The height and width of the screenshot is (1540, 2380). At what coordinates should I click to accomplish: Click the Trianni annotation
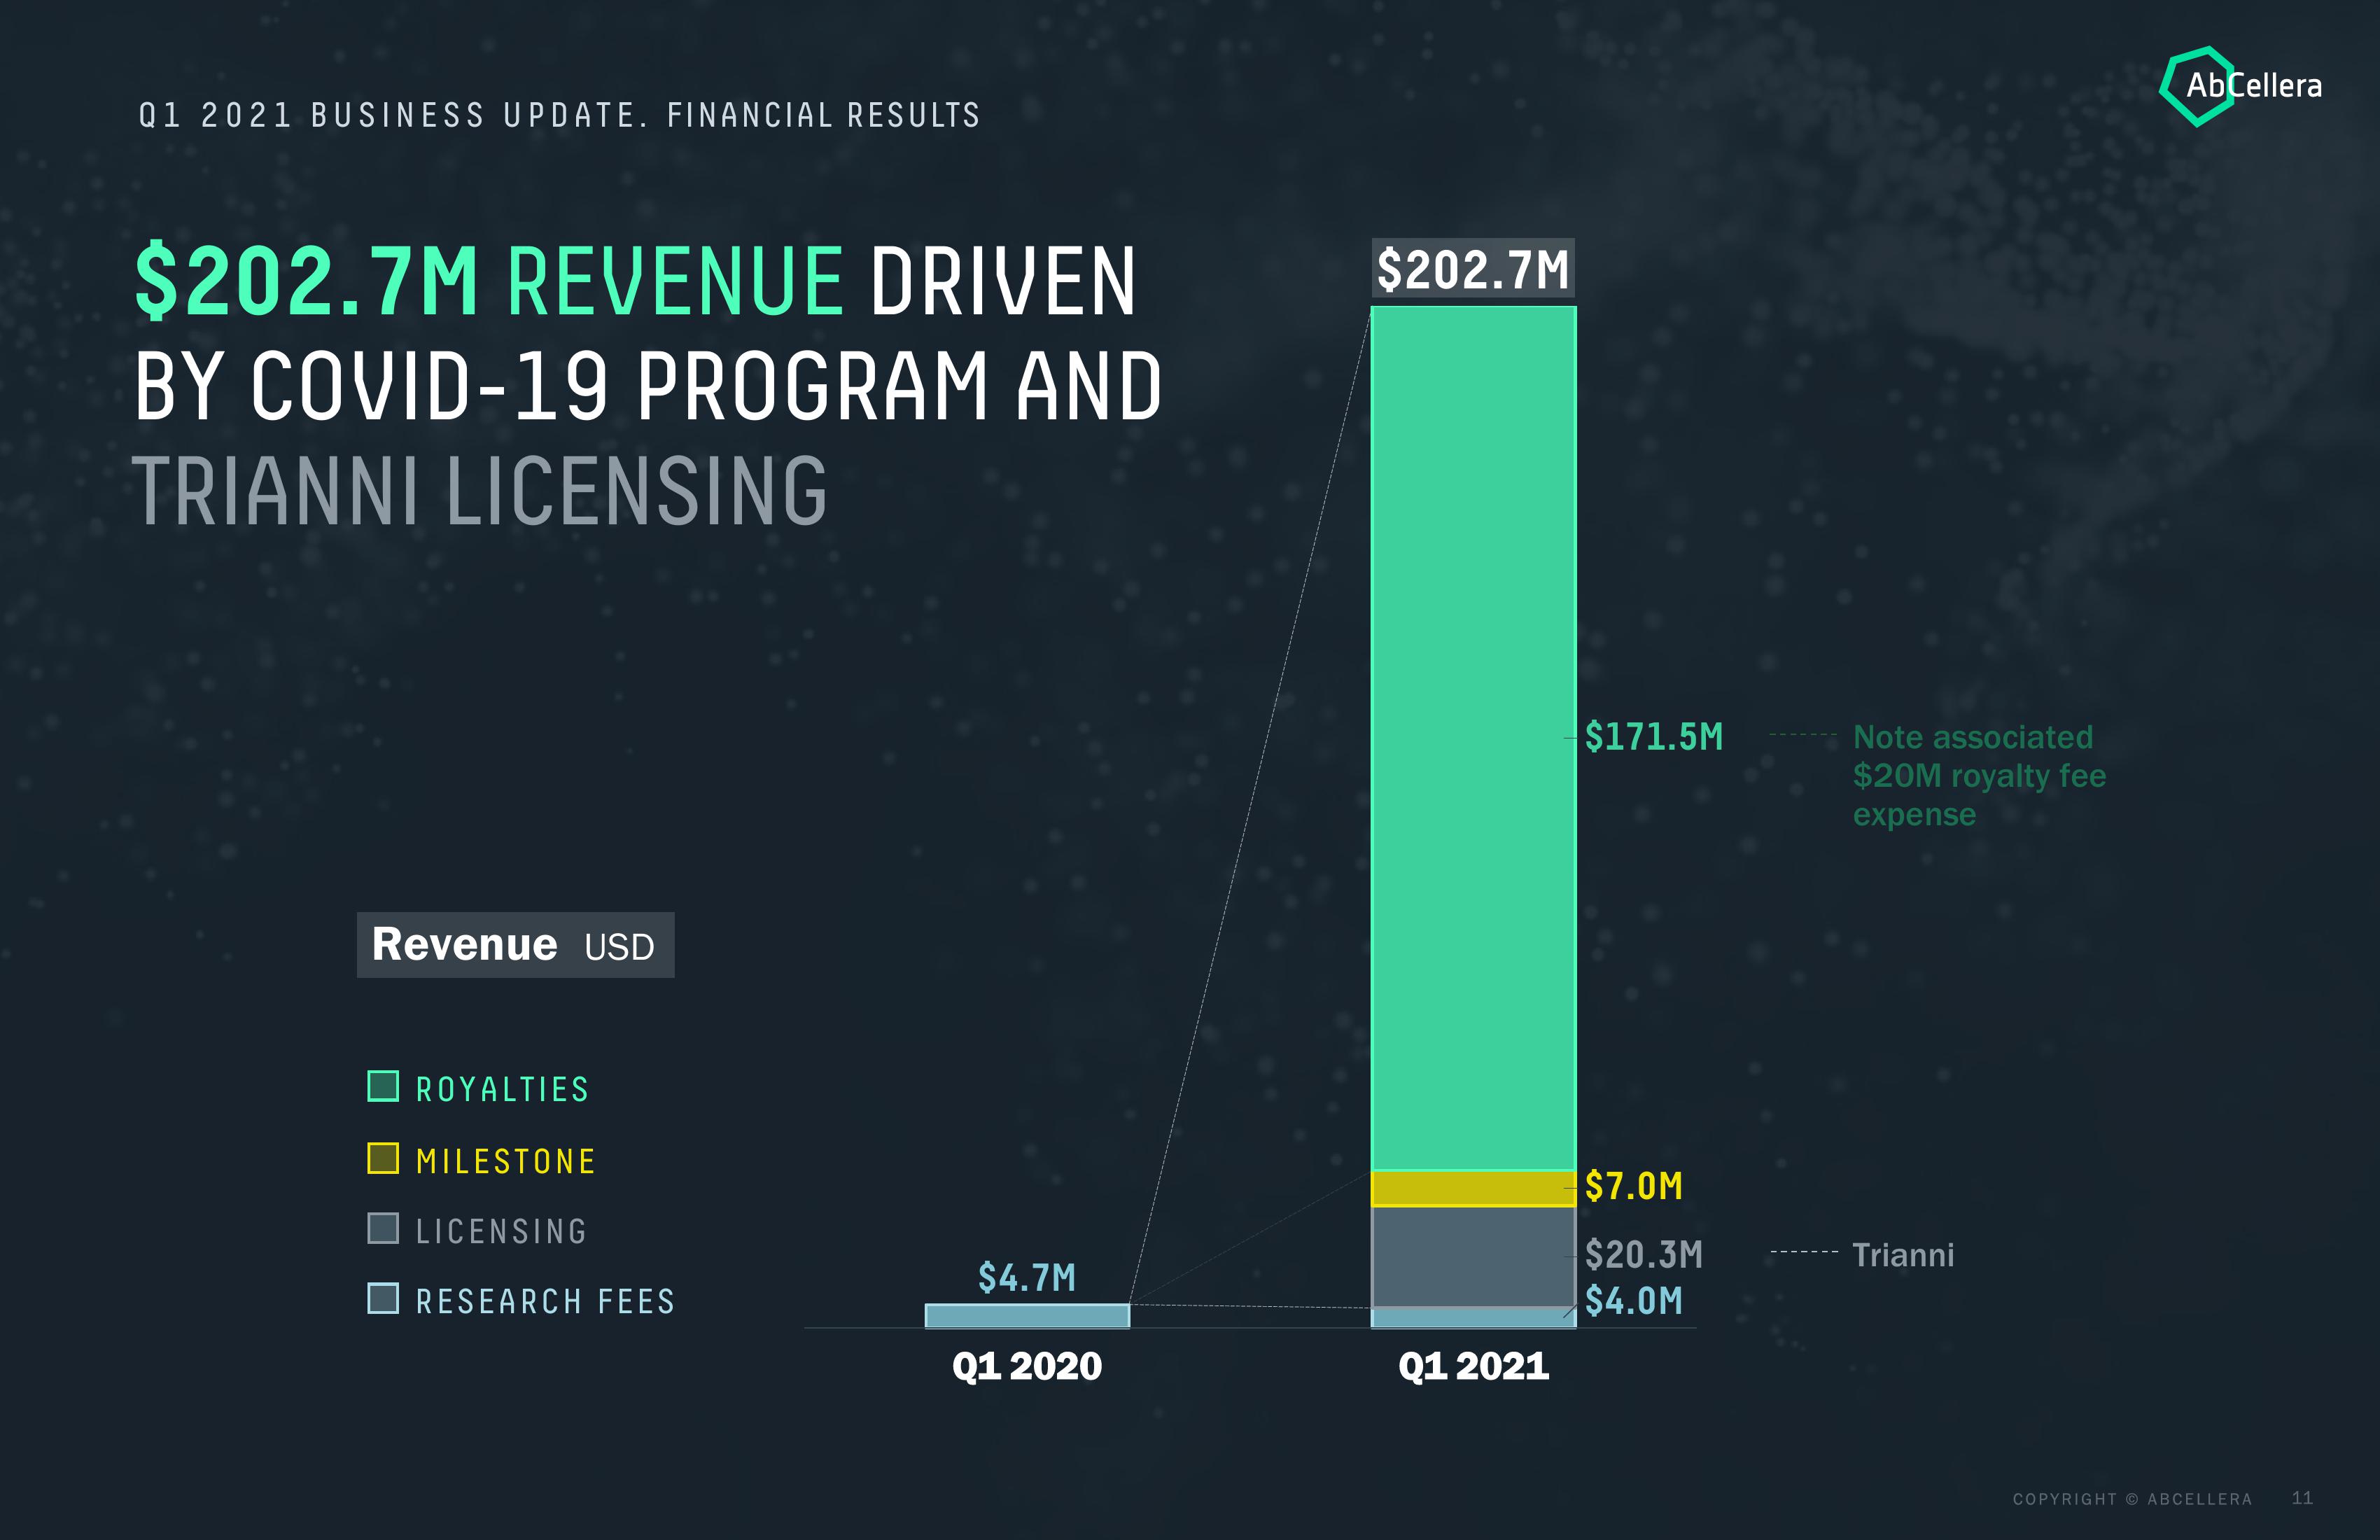pyautogui.click(x=1903, y=1255)
